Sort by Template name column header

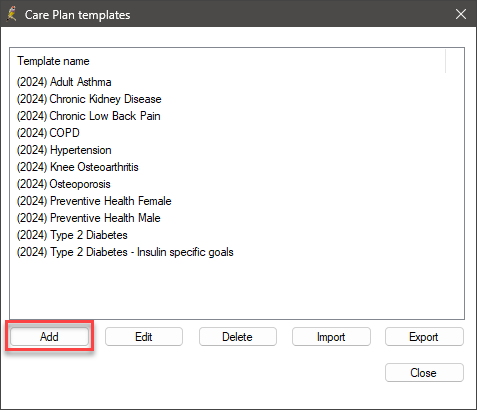click(x=53, y=61)
